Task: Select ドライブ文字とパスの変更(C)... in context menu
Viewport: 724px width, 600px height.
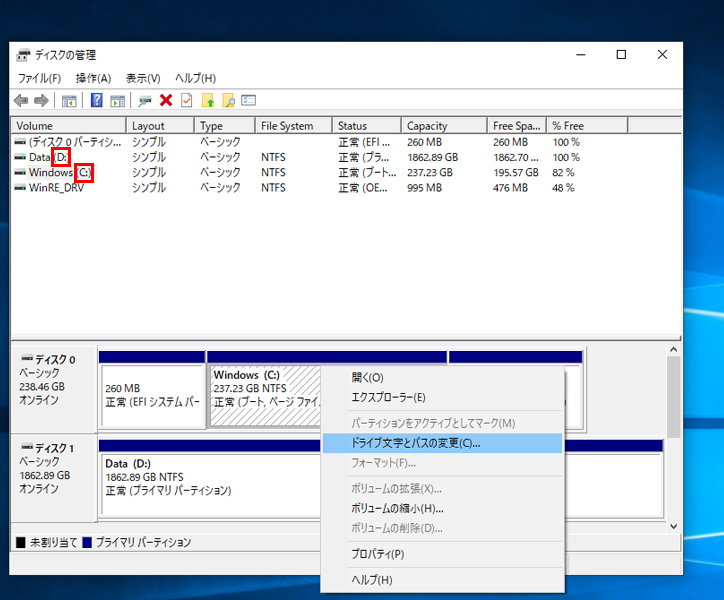Action: pos(416,442)
